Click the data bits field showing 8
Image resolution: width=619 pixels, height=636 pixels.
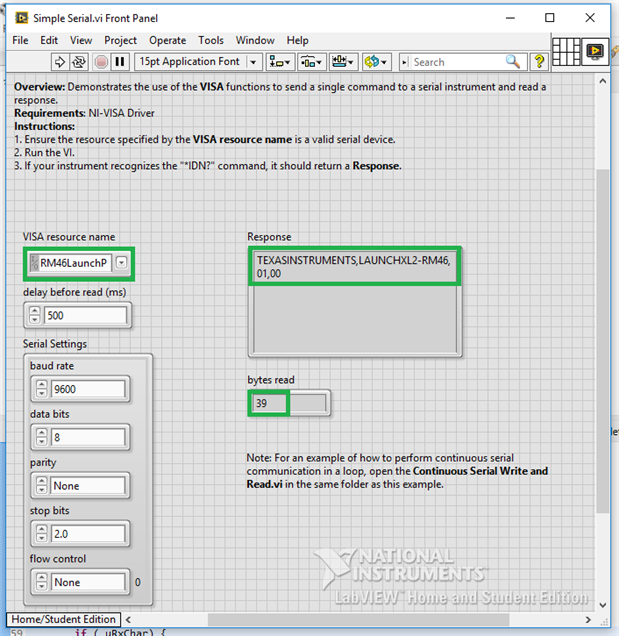click(88, 437)
